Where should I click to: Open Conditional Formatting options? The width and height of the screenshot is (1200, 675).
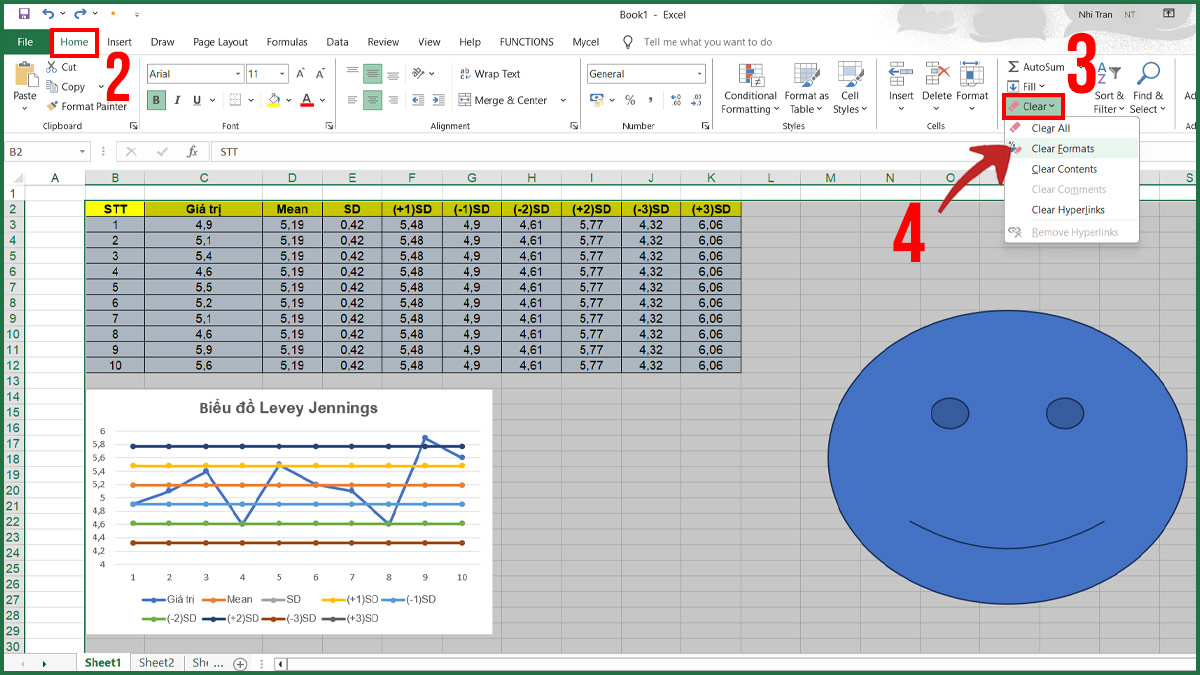[x=749, y=88]
